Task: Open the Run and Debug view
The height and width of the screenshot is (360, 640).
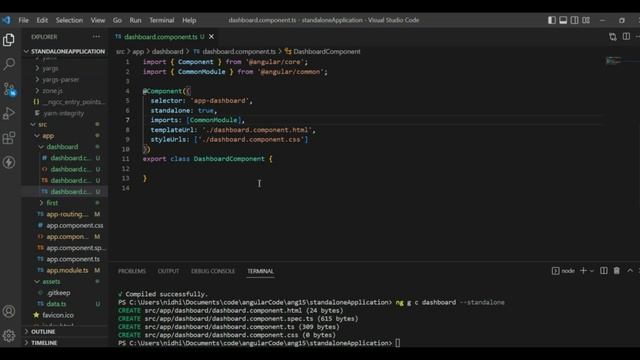Action: (9, 113)
